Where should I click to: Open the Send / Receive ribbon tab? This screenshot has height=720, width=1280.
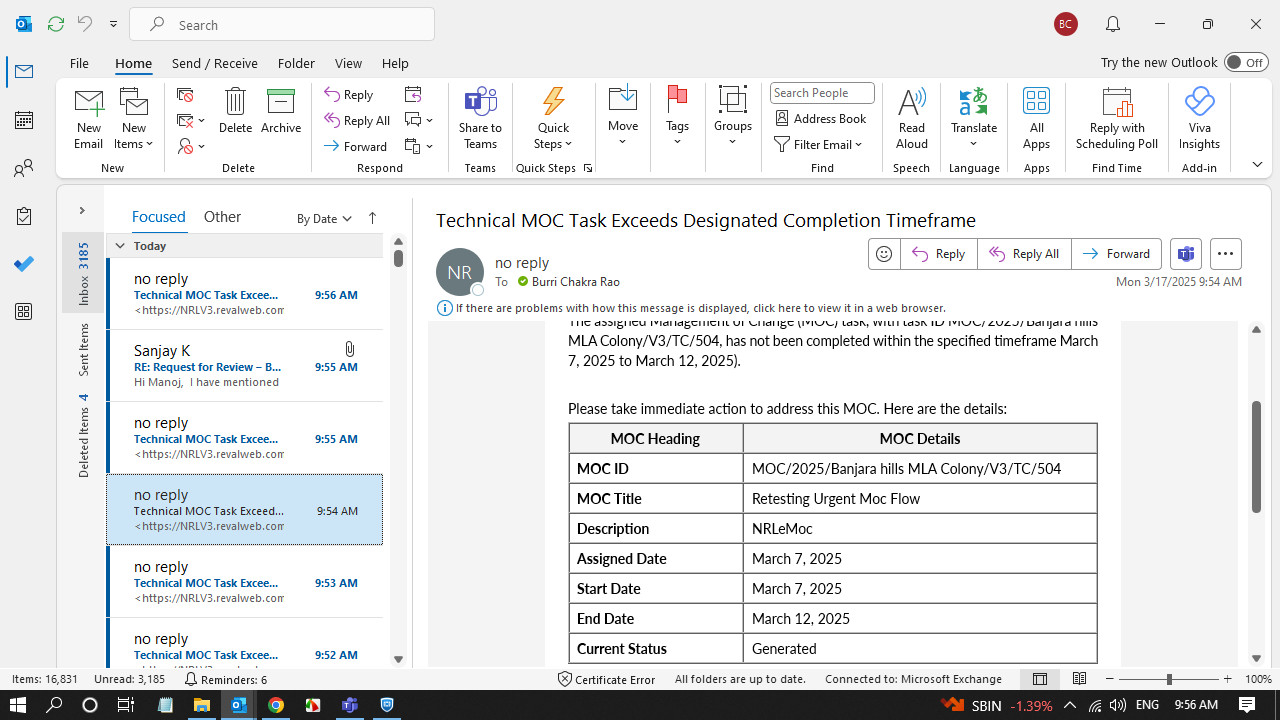(x=214, y=63)
